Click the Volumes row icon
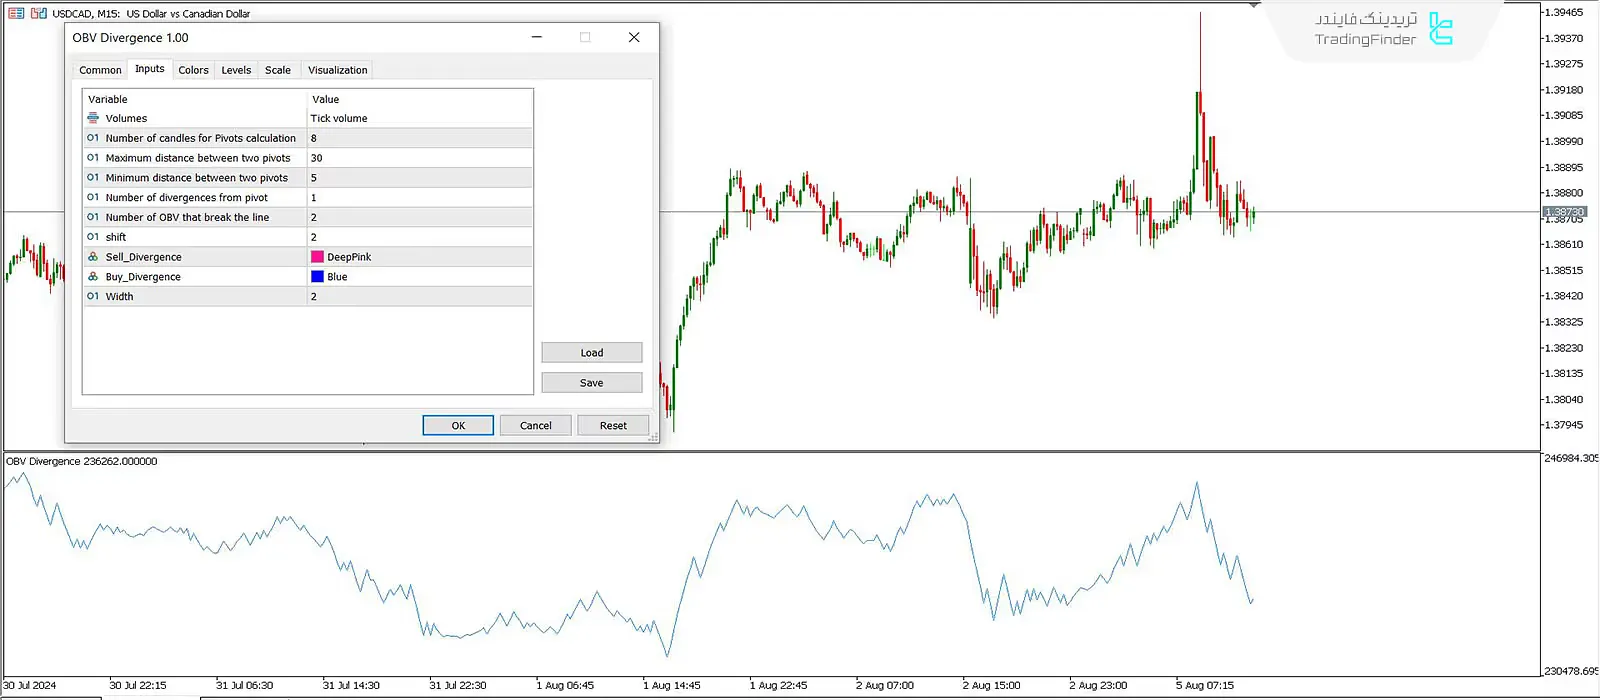 click(x=93, y=118)
